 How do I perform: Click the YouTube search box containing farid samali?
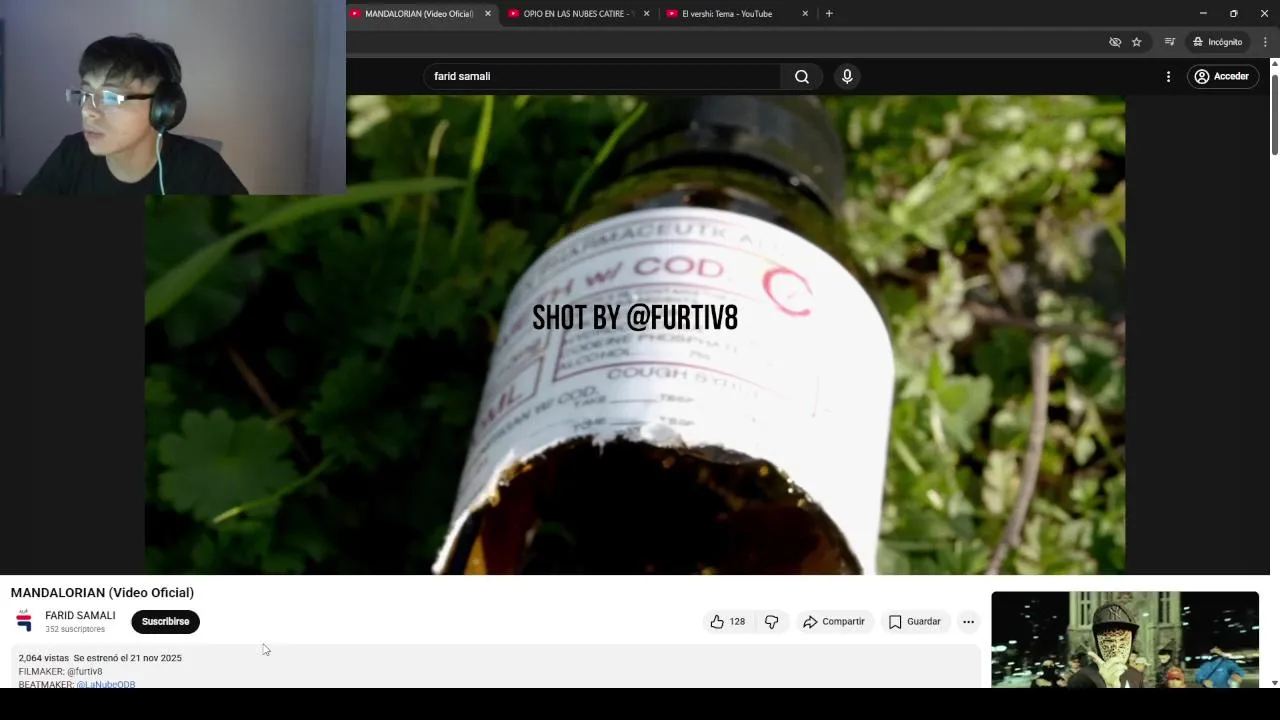602,76
